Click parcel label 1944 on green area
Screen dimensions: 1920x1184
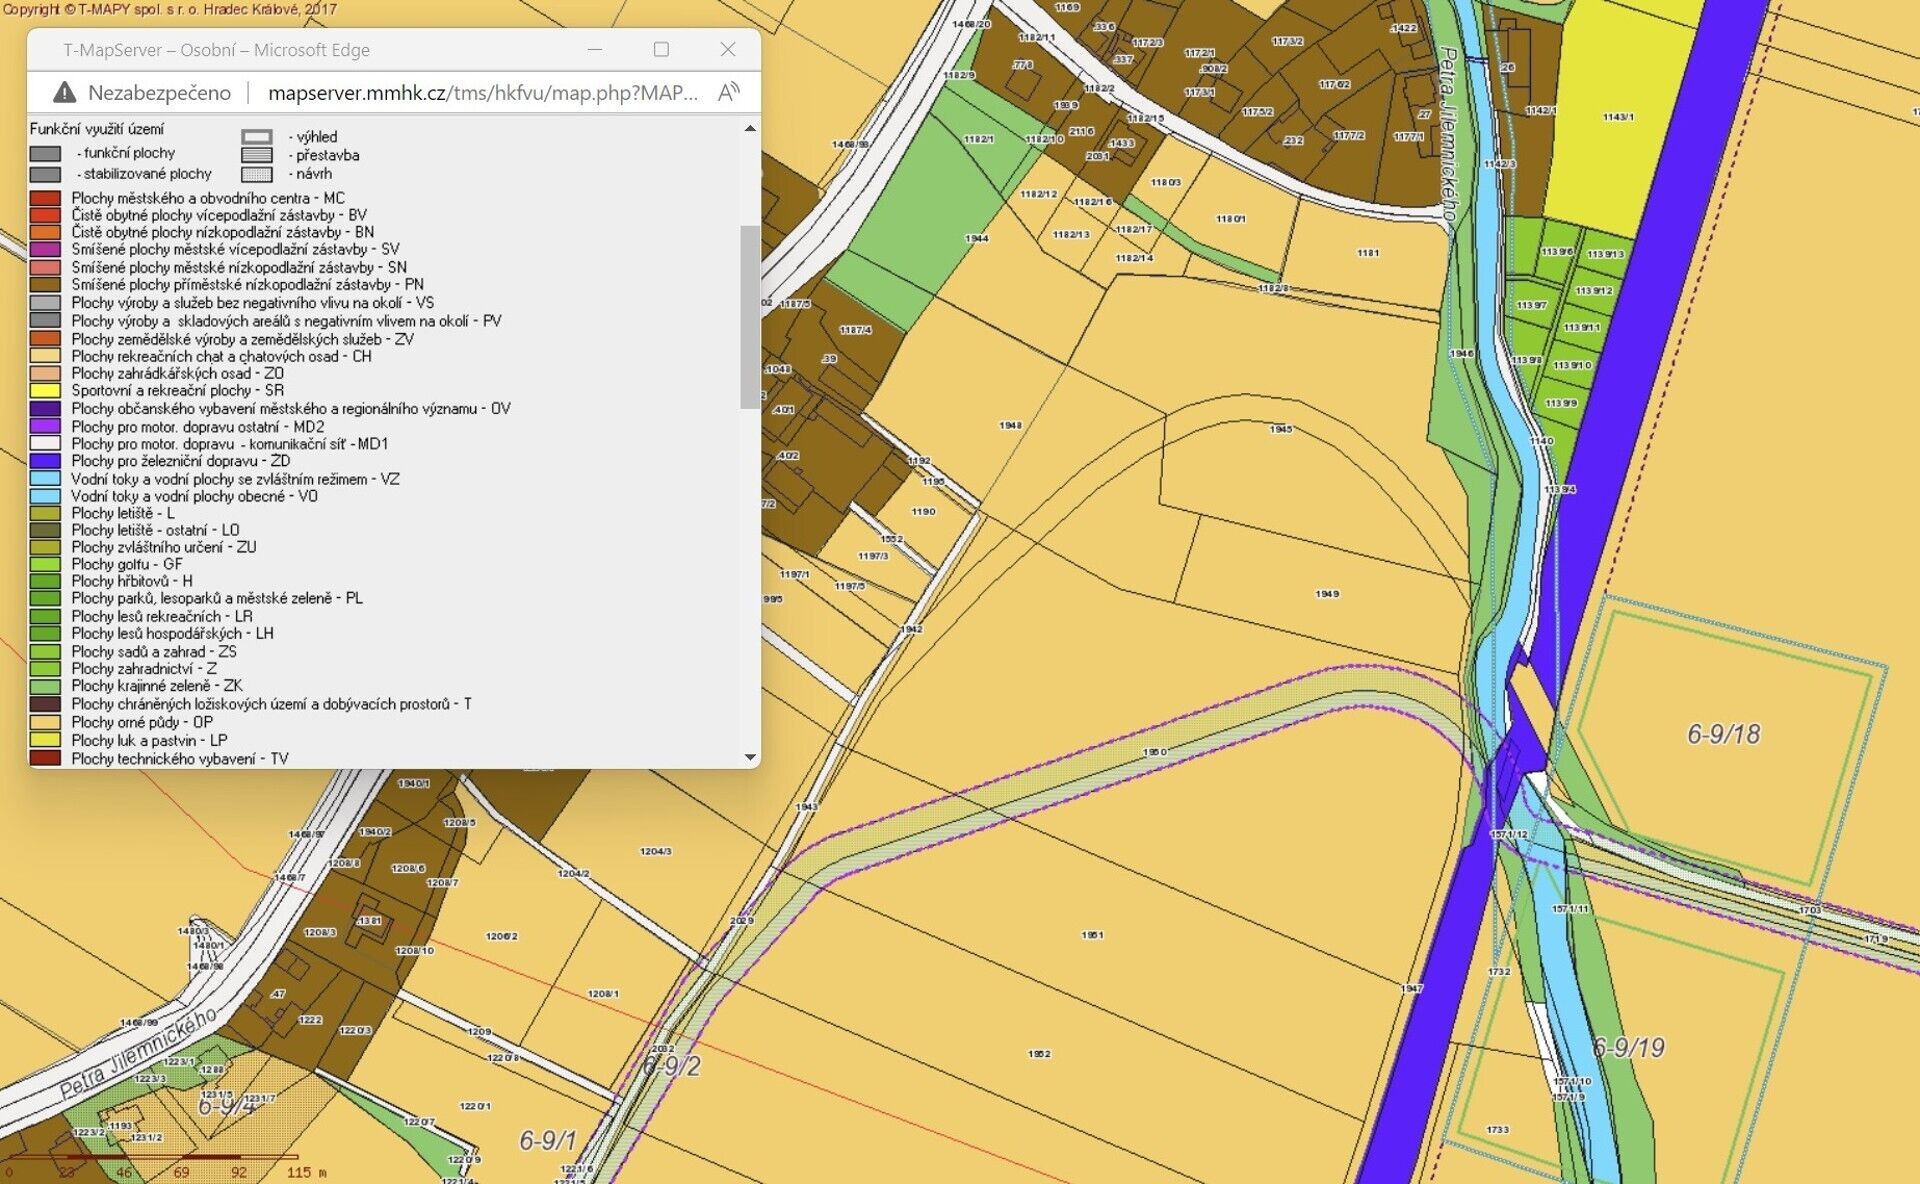976,238
